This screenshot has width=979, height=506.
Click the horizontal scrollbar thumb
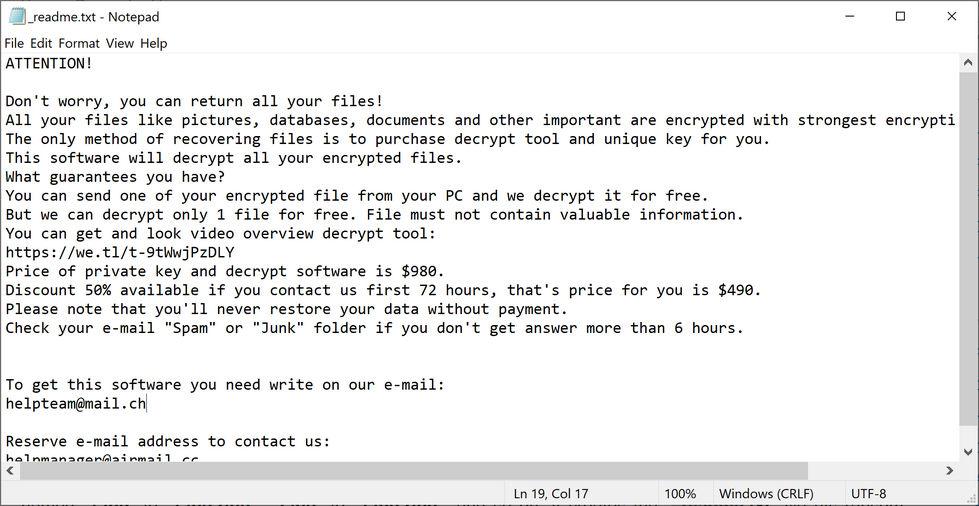click(x=412, y=470)
